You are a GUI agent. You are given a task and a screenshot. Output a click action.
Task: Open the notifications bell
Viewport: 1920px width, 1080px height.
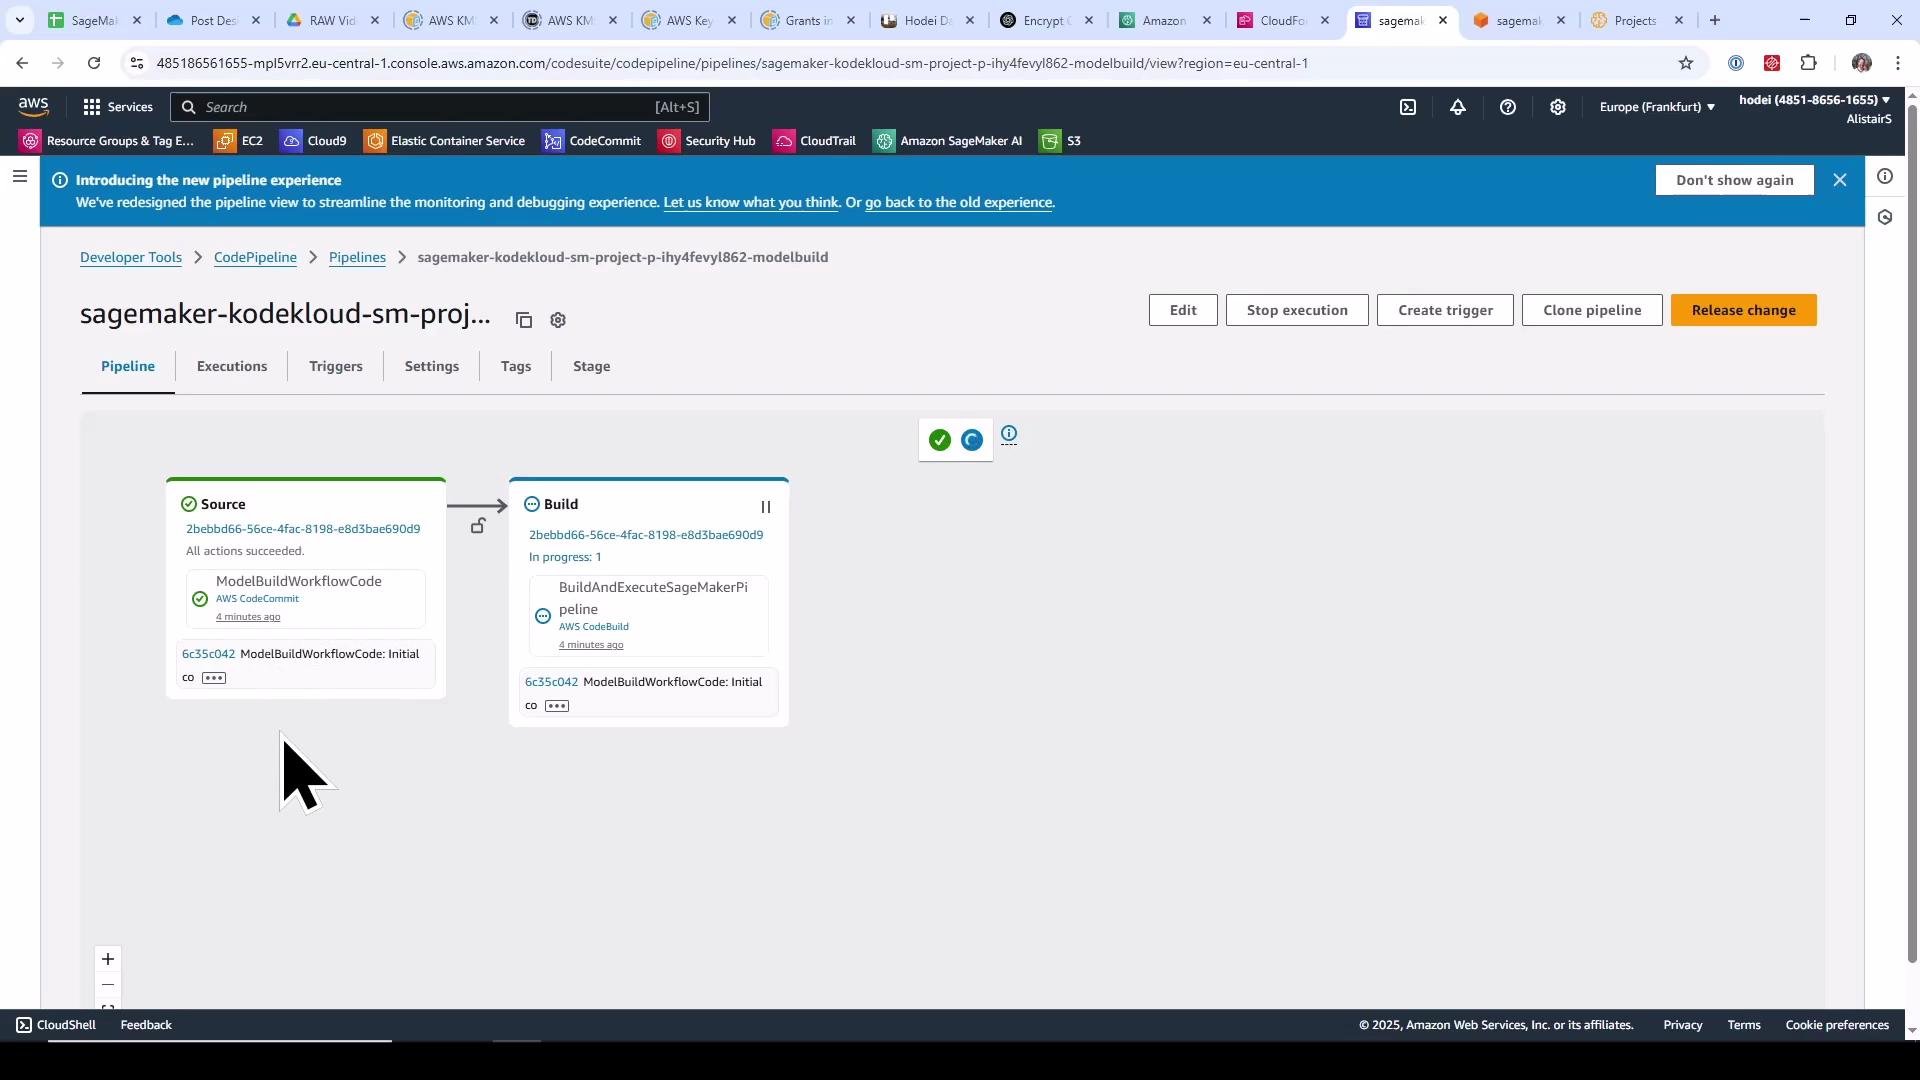pos(1458,107)
